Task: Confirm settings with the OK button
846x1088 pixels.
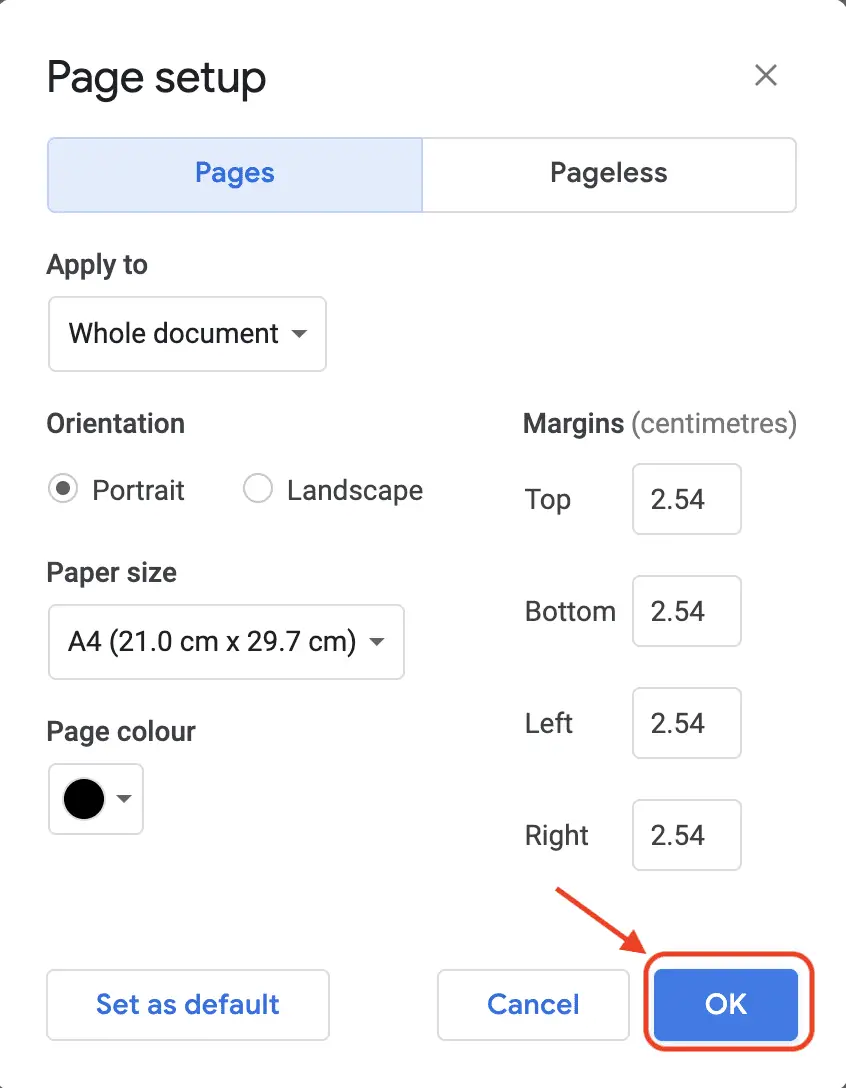Action: click(x=726, y=1004)
